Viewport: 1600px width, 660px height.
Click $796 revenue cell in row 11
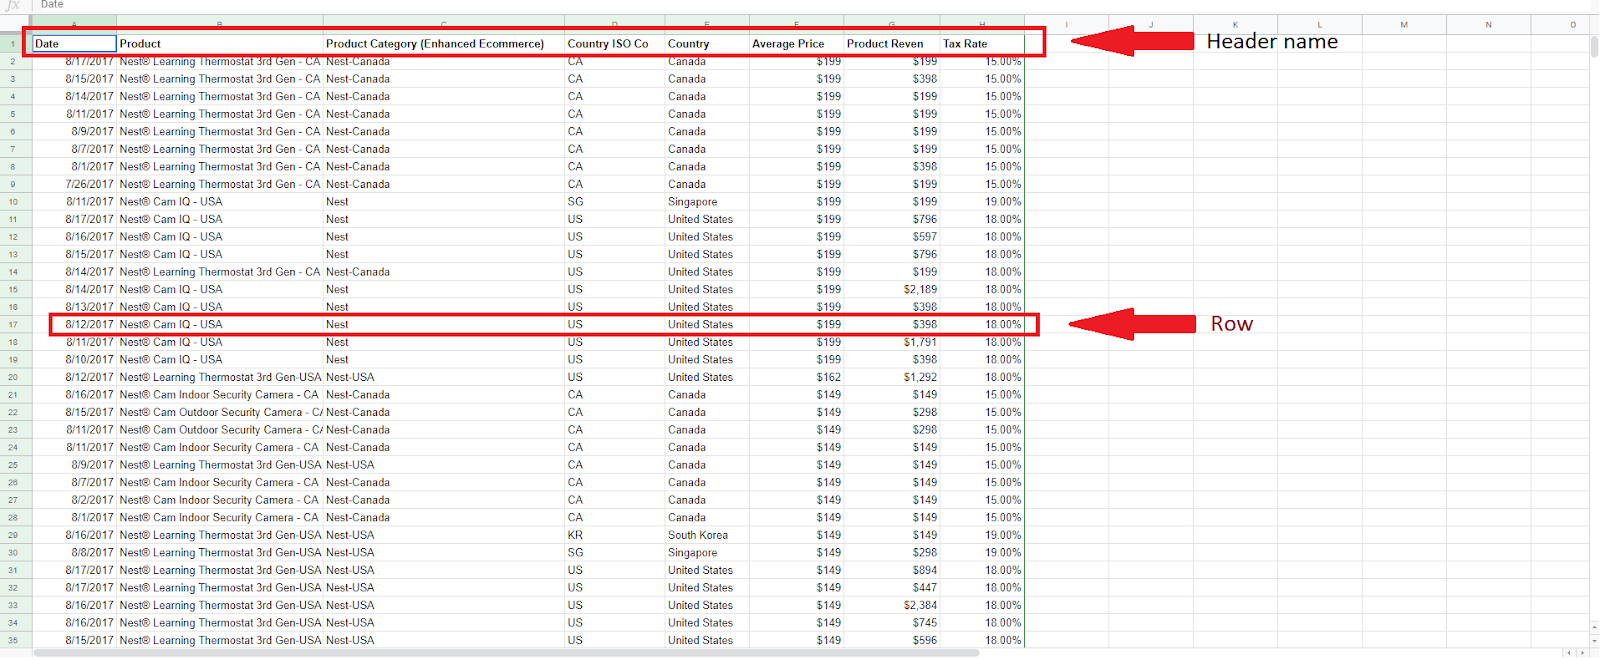(891, 220)
